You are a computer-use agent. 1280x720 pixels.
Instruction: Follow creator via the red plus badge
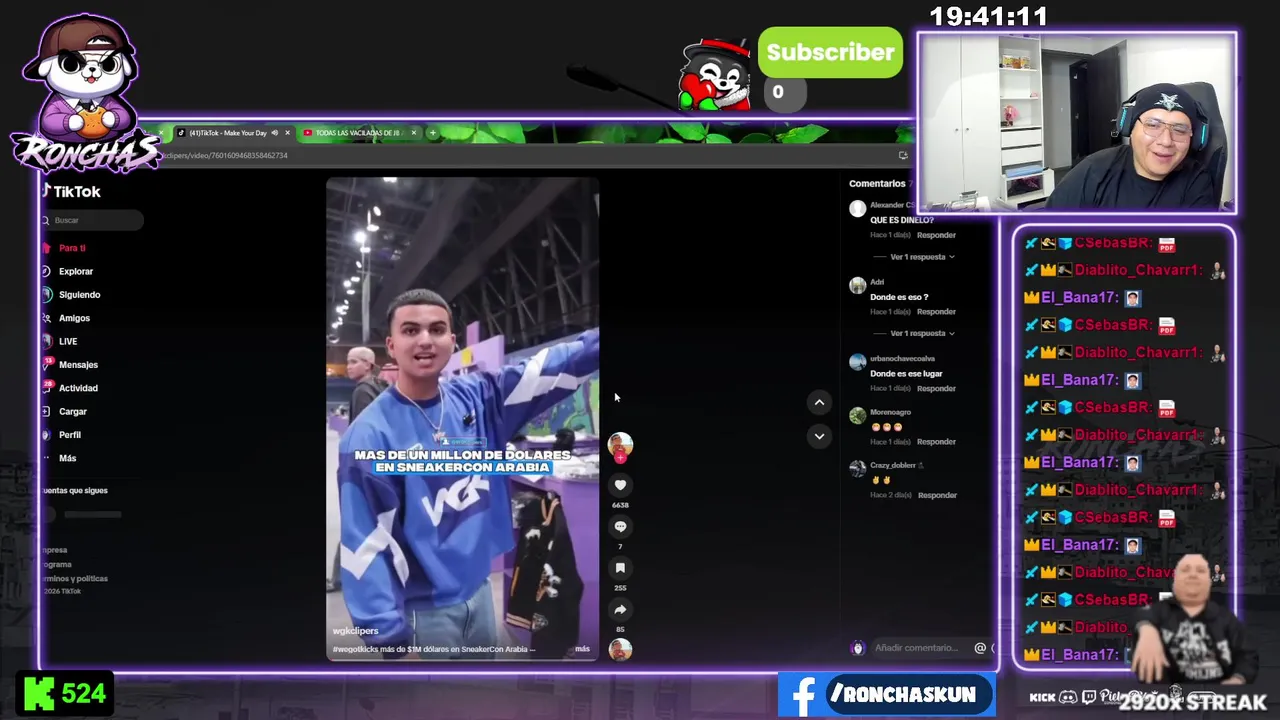tap(620, 458)
